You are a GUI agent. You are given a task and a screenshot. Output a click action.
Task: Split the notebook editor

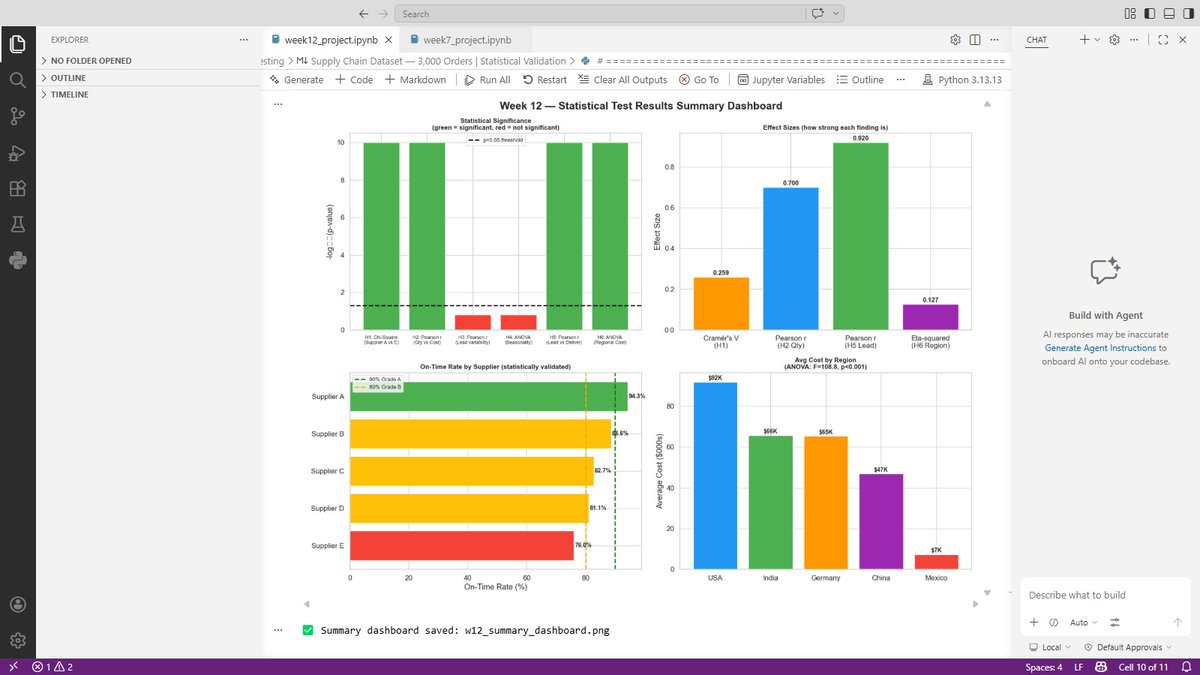975,40
